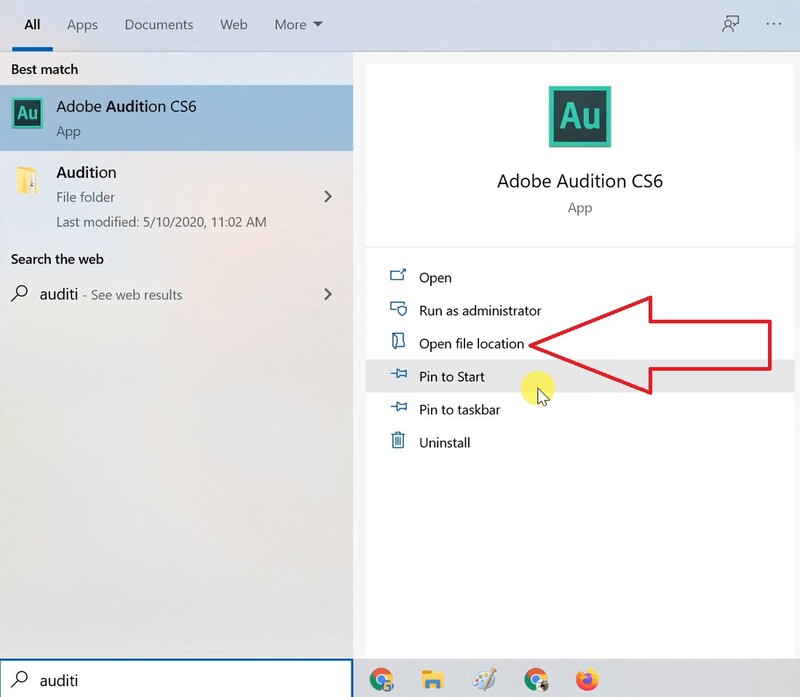The image size is (800, 697).
Task: Pin Adobe Audition CS6 to taskbar
Action: tap(457, 409)
